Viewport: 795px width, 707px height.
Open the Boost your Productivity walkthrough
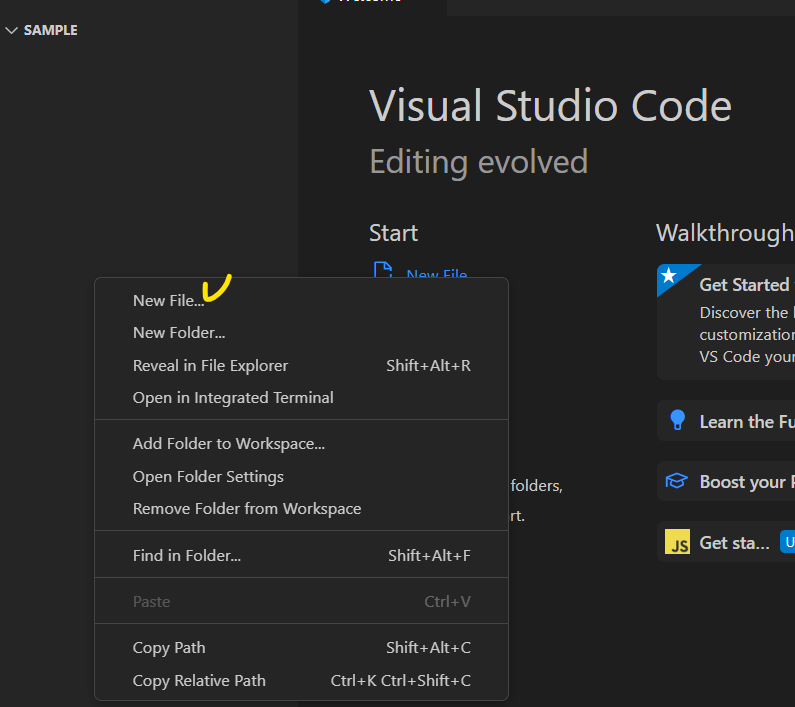726,481
